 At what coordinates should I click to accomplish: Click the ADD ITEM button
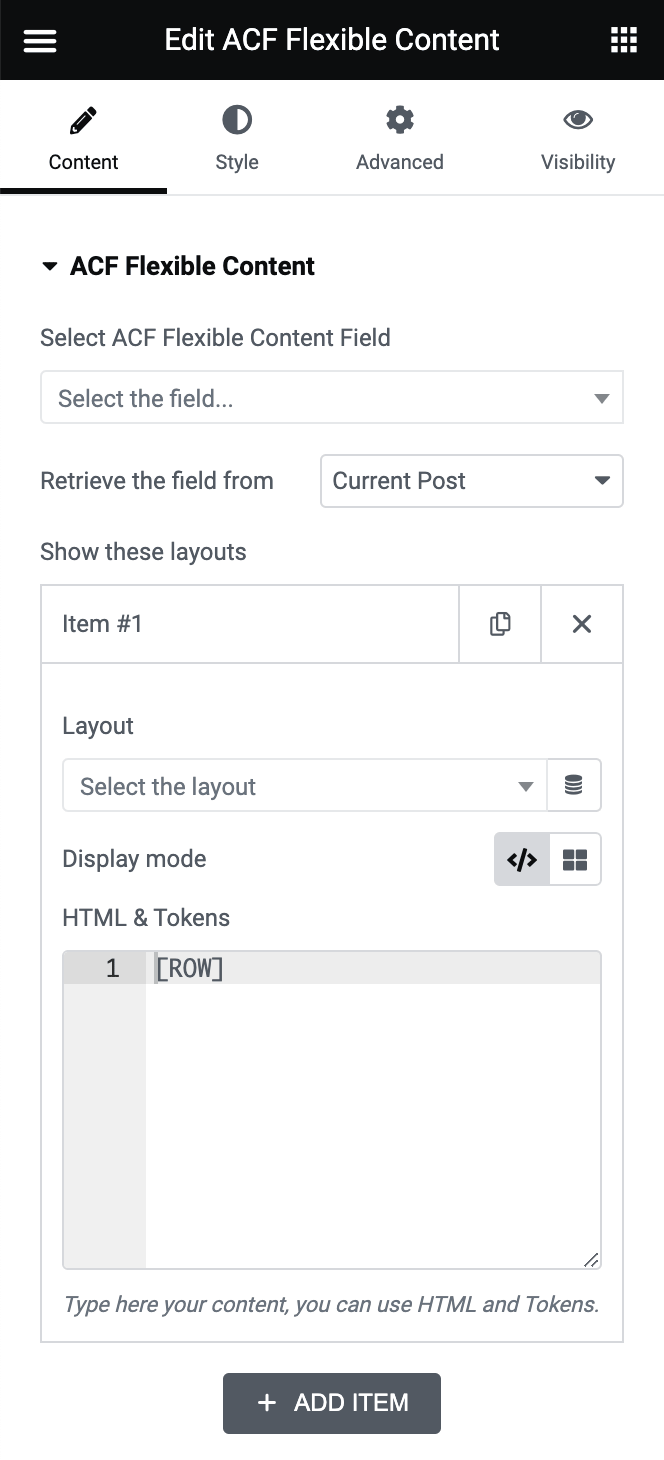[331, 1403]
